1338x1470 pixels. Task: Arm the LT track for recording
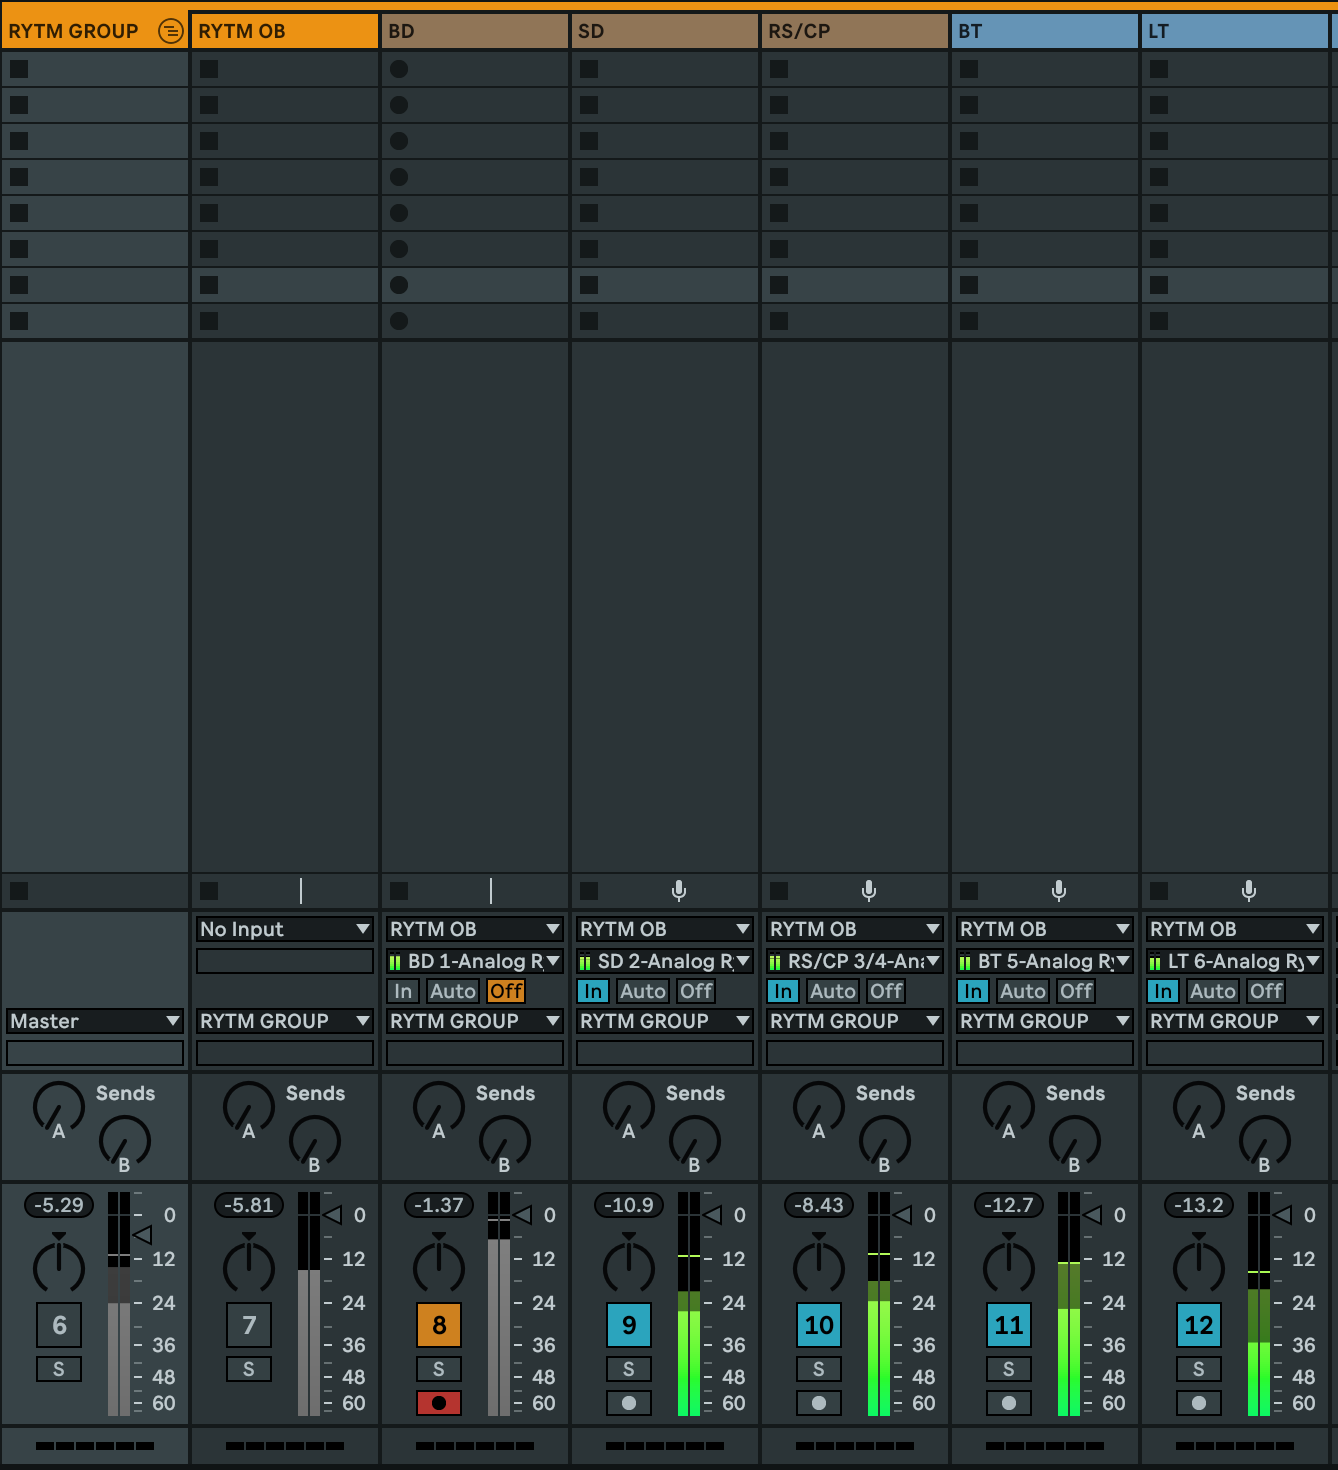click(x=1198, y=1403)
